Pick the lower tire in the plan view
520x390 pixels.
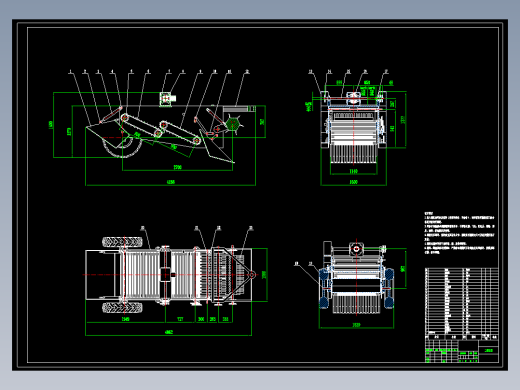pyautogui.click(x=122, y=307)
